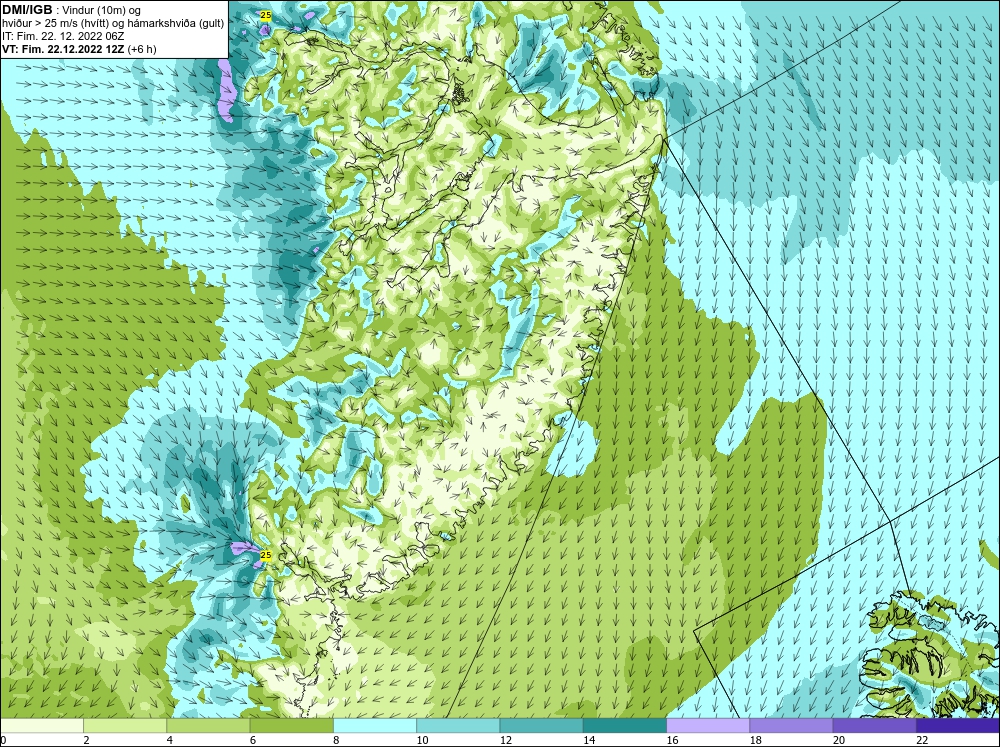The height and width of the screenshot is (747, 1000).
Task: Click the "hviður > 25 m/s (hvítt)" line
Action: (x=53, y=24)
